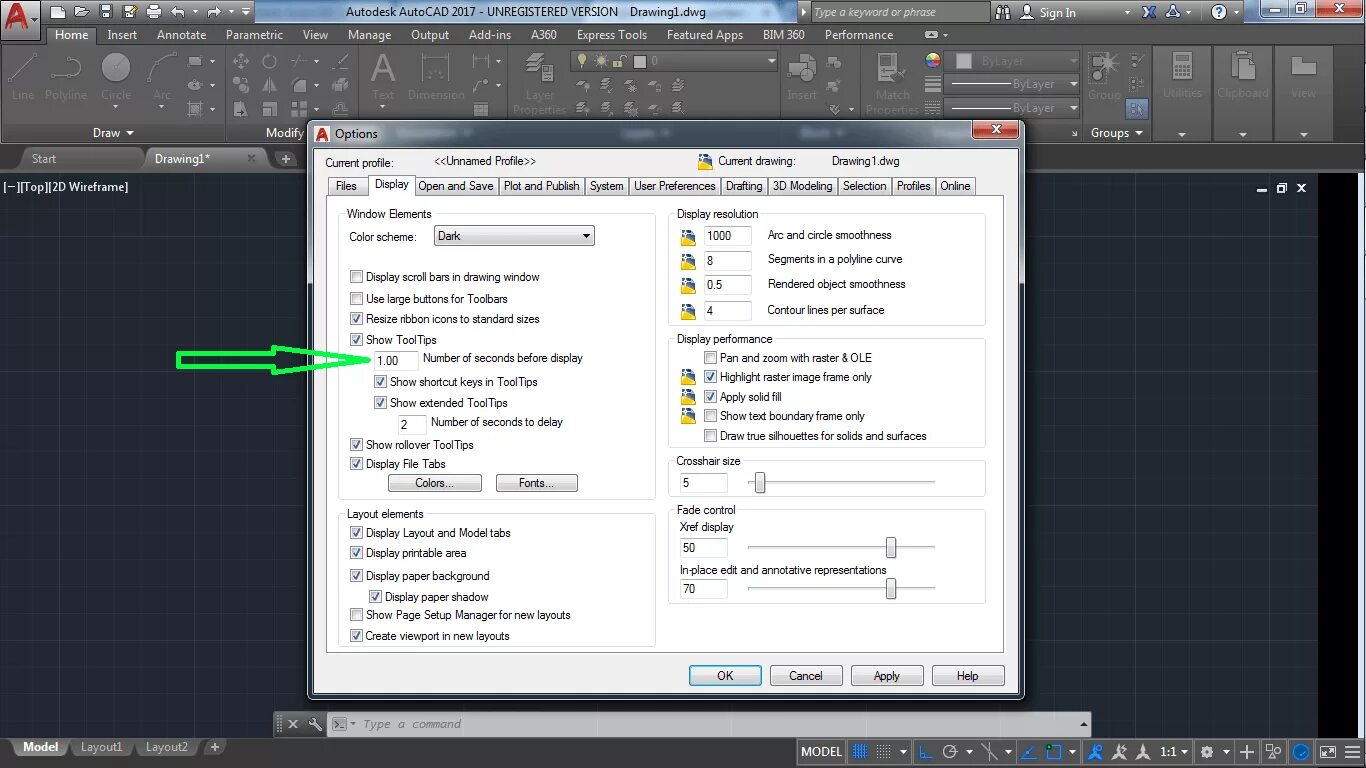This screenshot has height=768, width=1366.
Task: Click the Match Properties icon
Action: point(892,82)
